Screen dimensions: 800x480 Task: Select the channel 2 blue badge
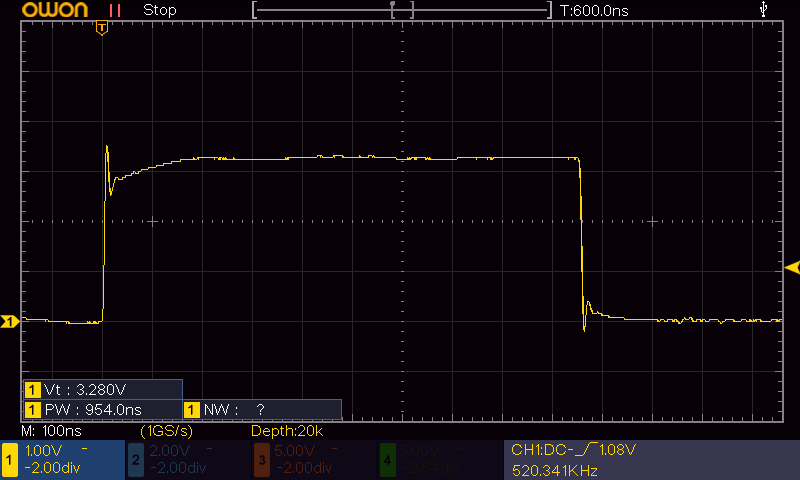pos(135,459)
